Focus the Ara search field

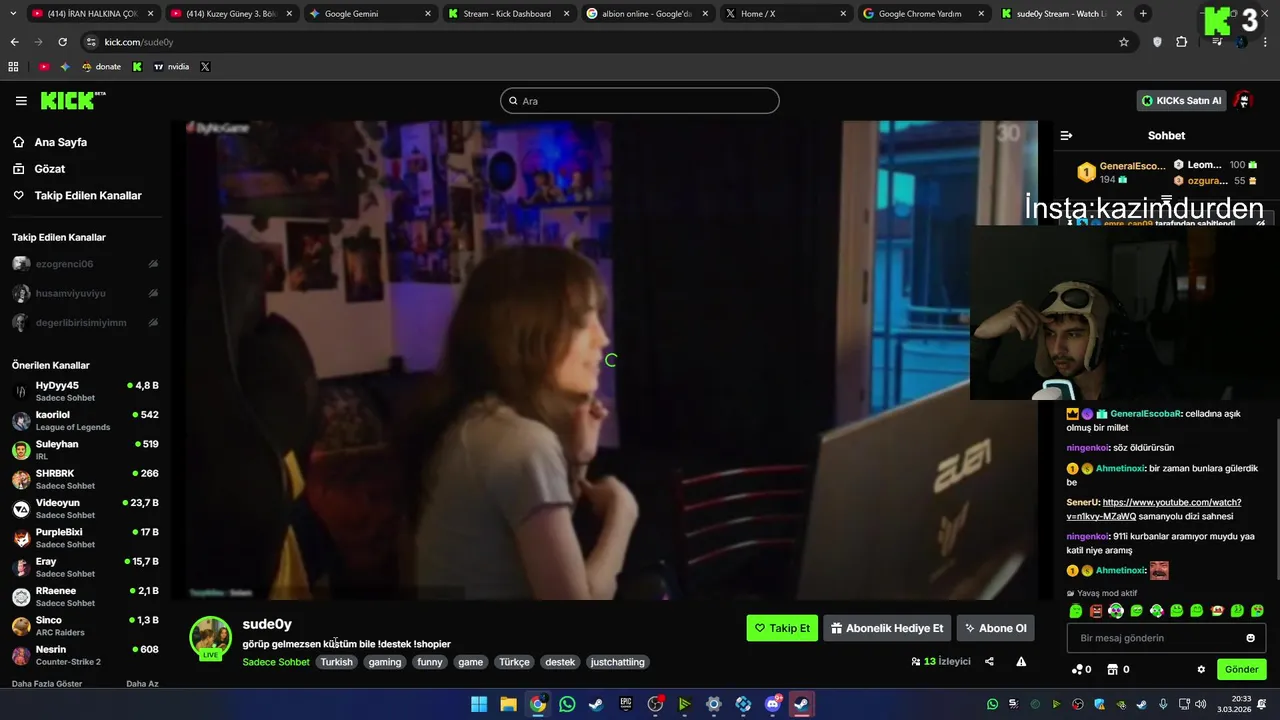640,101
